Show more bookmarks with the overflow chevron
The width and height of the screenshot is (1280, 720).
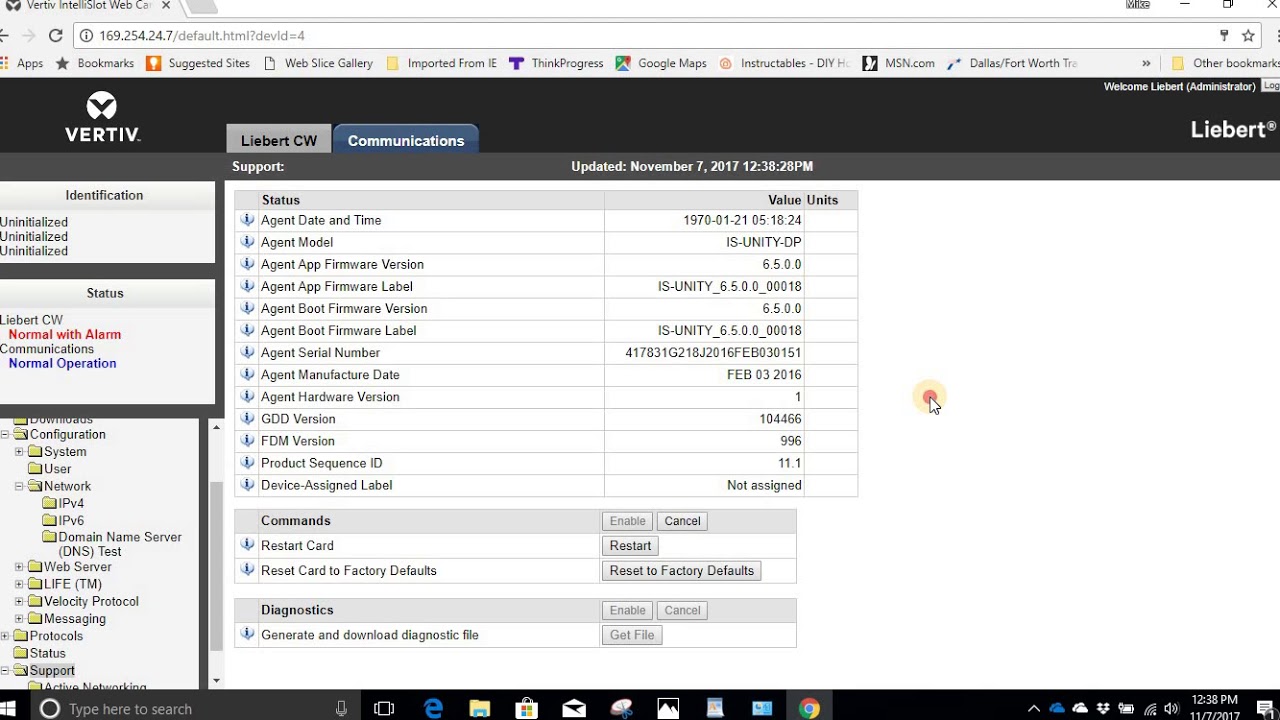pos(1146,63)
